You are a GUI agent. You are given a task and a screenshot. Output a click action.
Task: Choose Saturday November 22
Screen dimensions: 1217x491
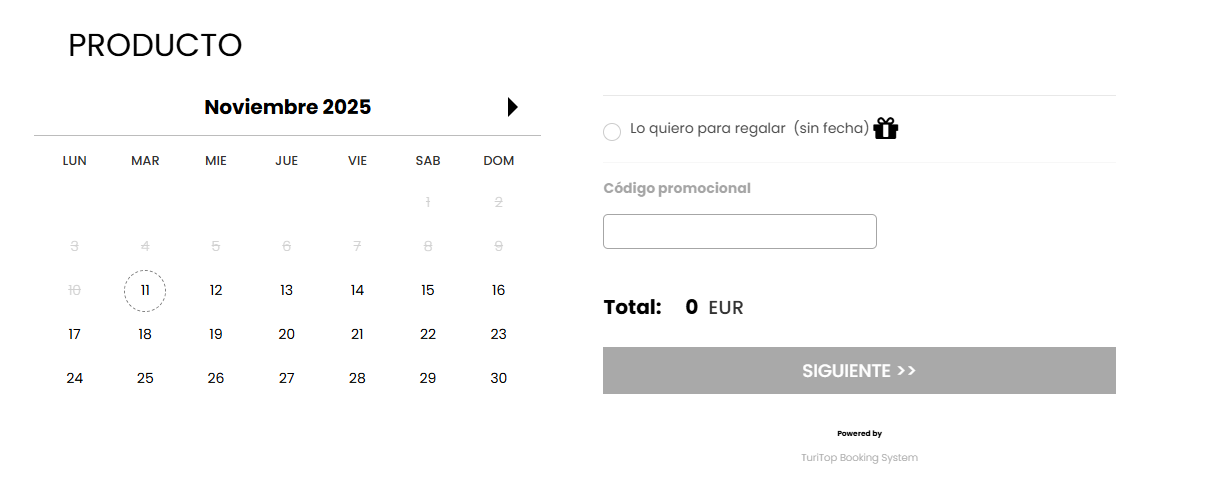pos(428,335)
